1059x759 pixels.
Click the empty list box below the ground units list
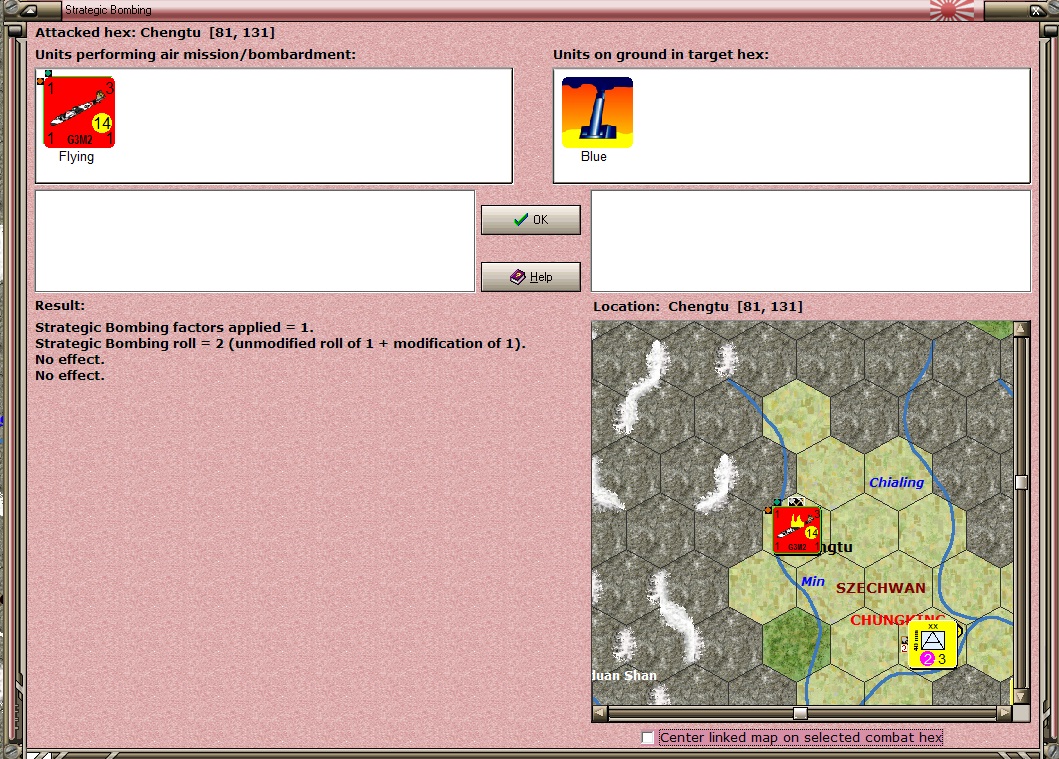point(811,241)
